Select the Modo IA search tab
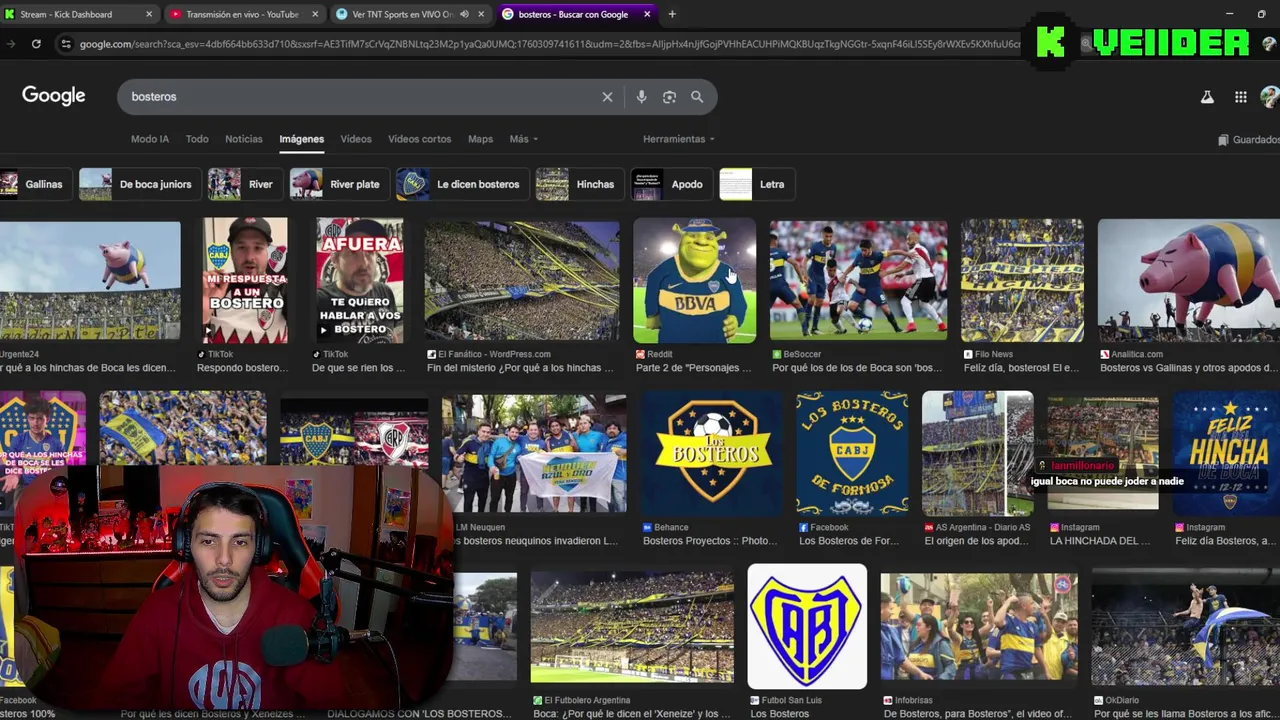The width and height of the screenshot is (1280, 720). [150, 139]
